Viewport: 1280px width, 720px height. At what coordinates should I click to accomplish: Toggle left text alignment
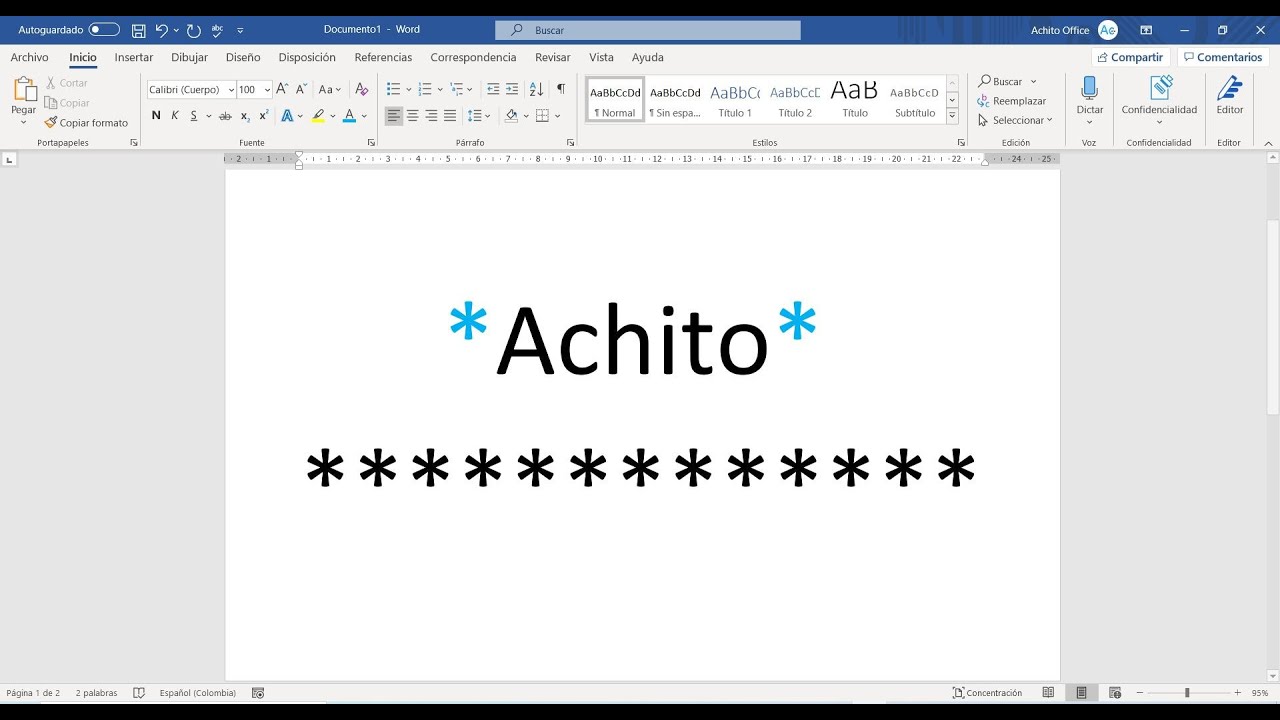[394, 116]
